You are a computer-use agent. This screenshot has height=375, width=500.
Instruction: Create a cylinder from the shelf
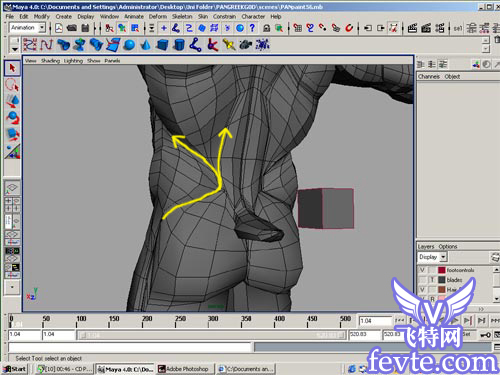pyautogui.click(x=179, y=45)
